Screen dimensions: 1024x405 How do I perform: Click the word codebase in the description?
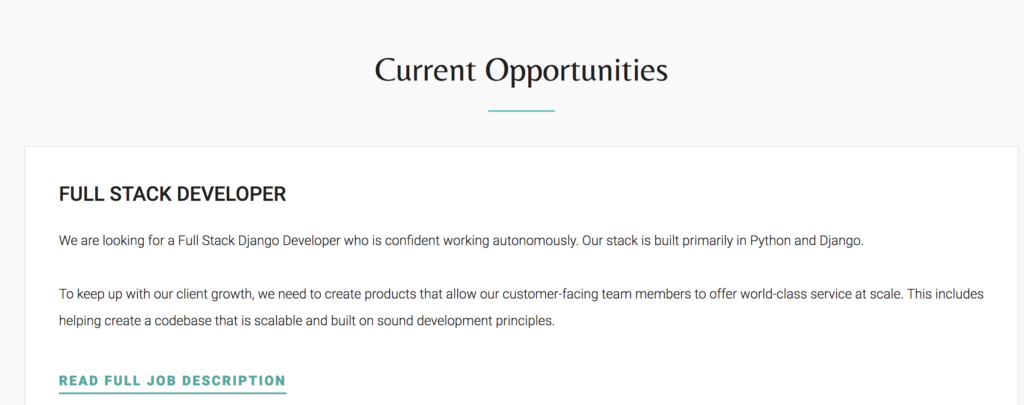tap(179, 321)
